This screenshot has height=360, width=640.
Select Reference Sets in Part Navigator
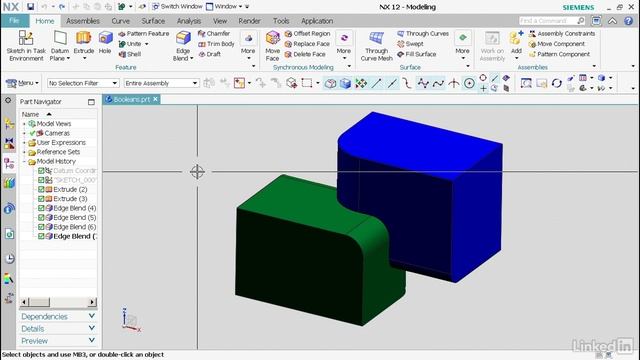(58, 152)
